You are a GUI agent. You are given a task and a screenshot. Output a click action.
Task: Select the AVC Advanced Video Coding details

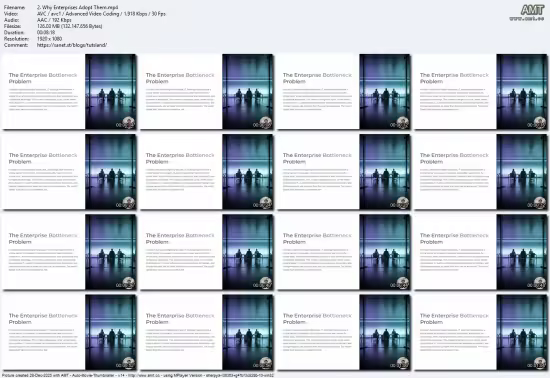coord(101,14)
